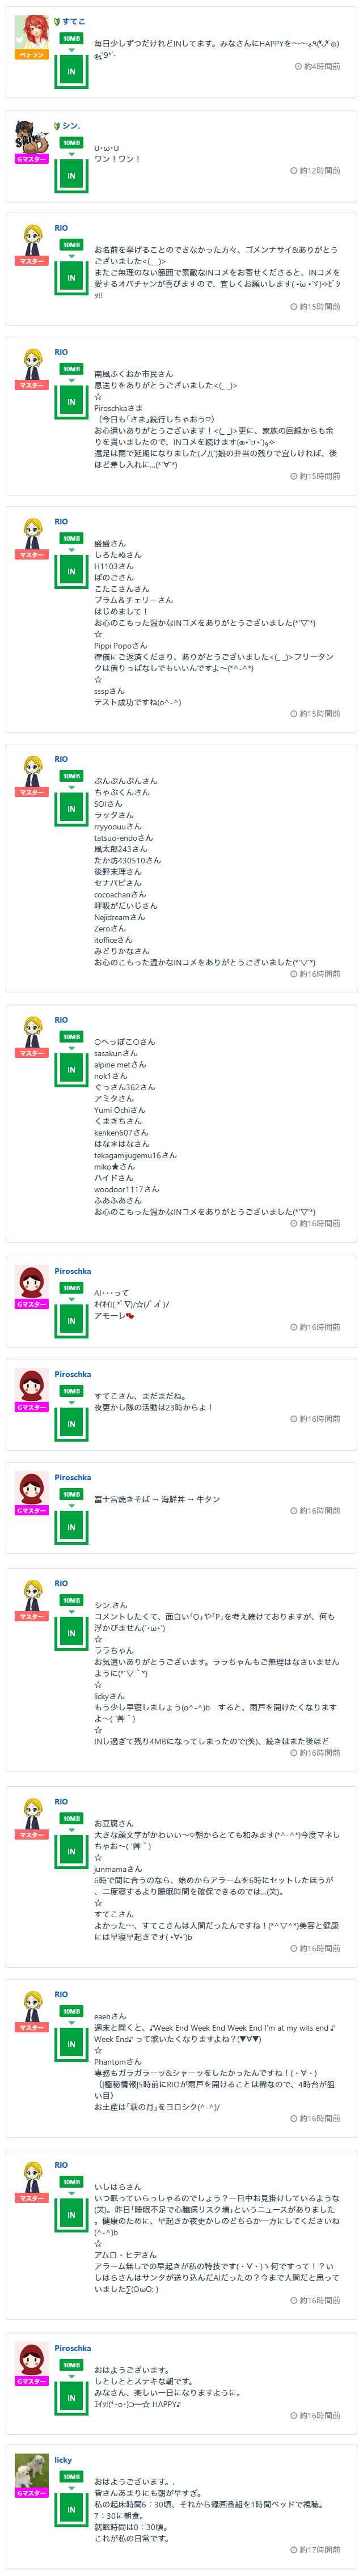This screenshot has height=2576, width=363.
Task: Click the green 10MB IN badge in すてこ's post
Action: click(x=71, y=61)
